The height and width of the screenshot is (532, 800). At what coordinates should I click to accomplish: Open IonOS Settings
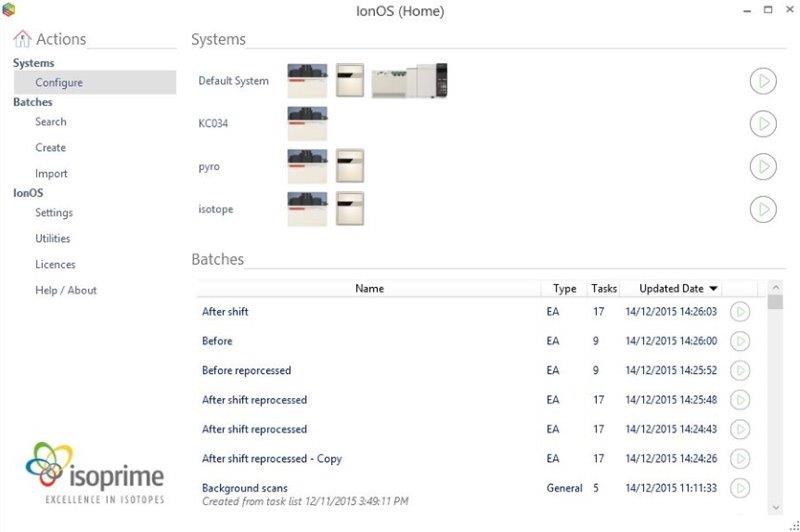(x=54, y=213)
